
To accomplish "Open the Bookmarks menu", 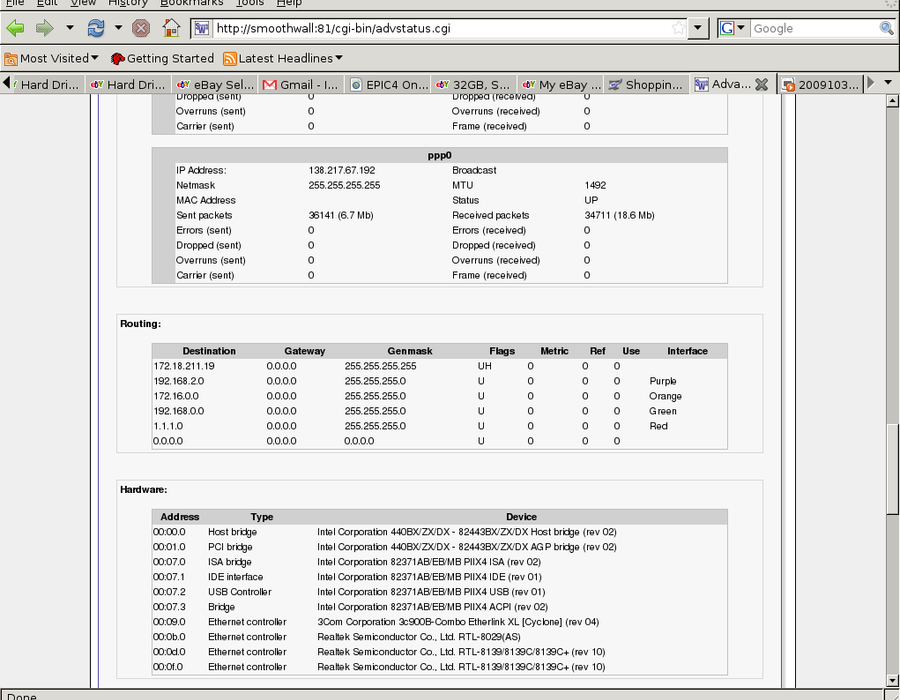I will [192, 3].
